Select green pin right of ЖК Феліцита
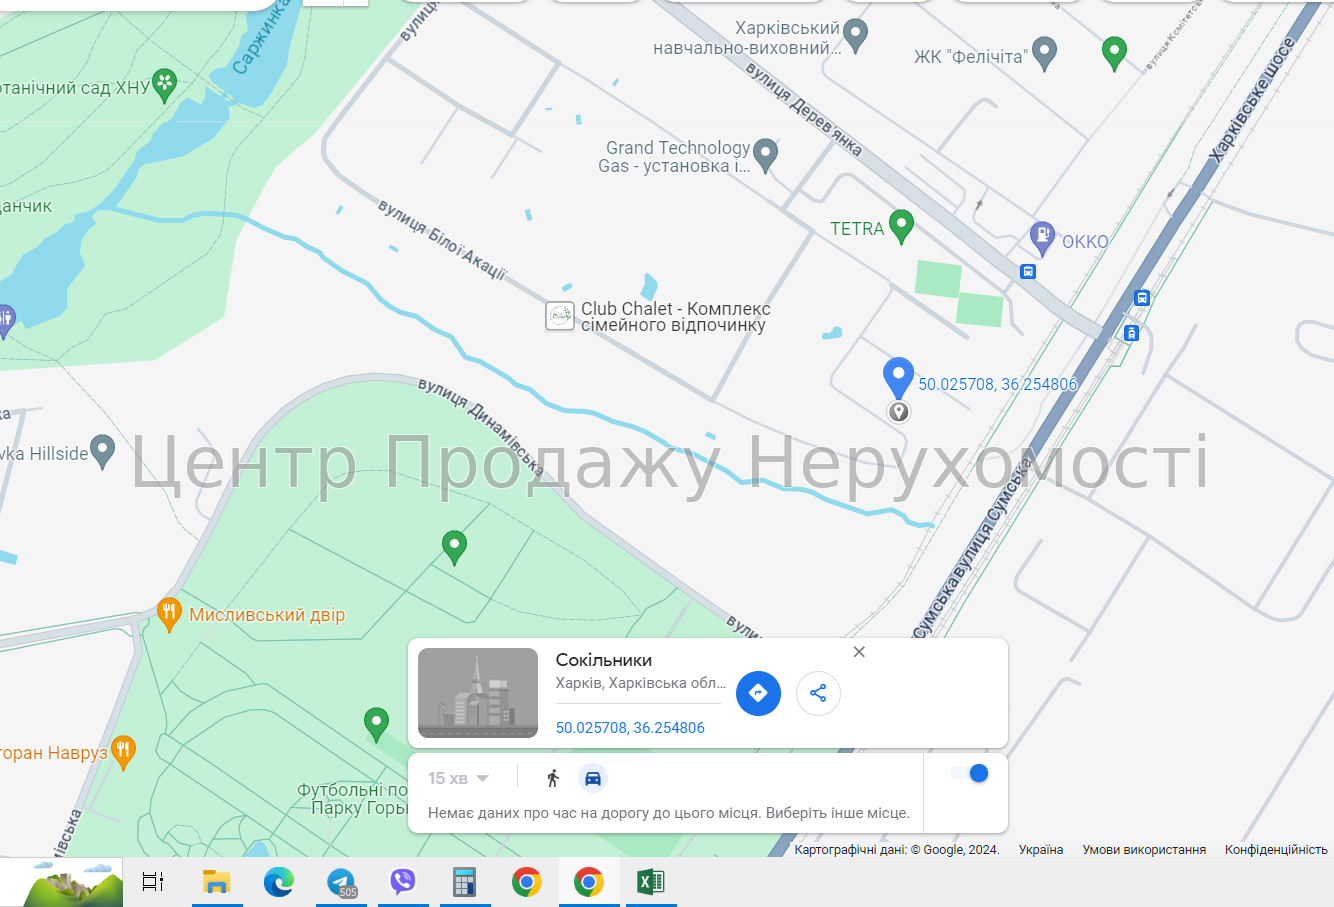This screenshot has width=1334, height=907. tap(1114, 53)
